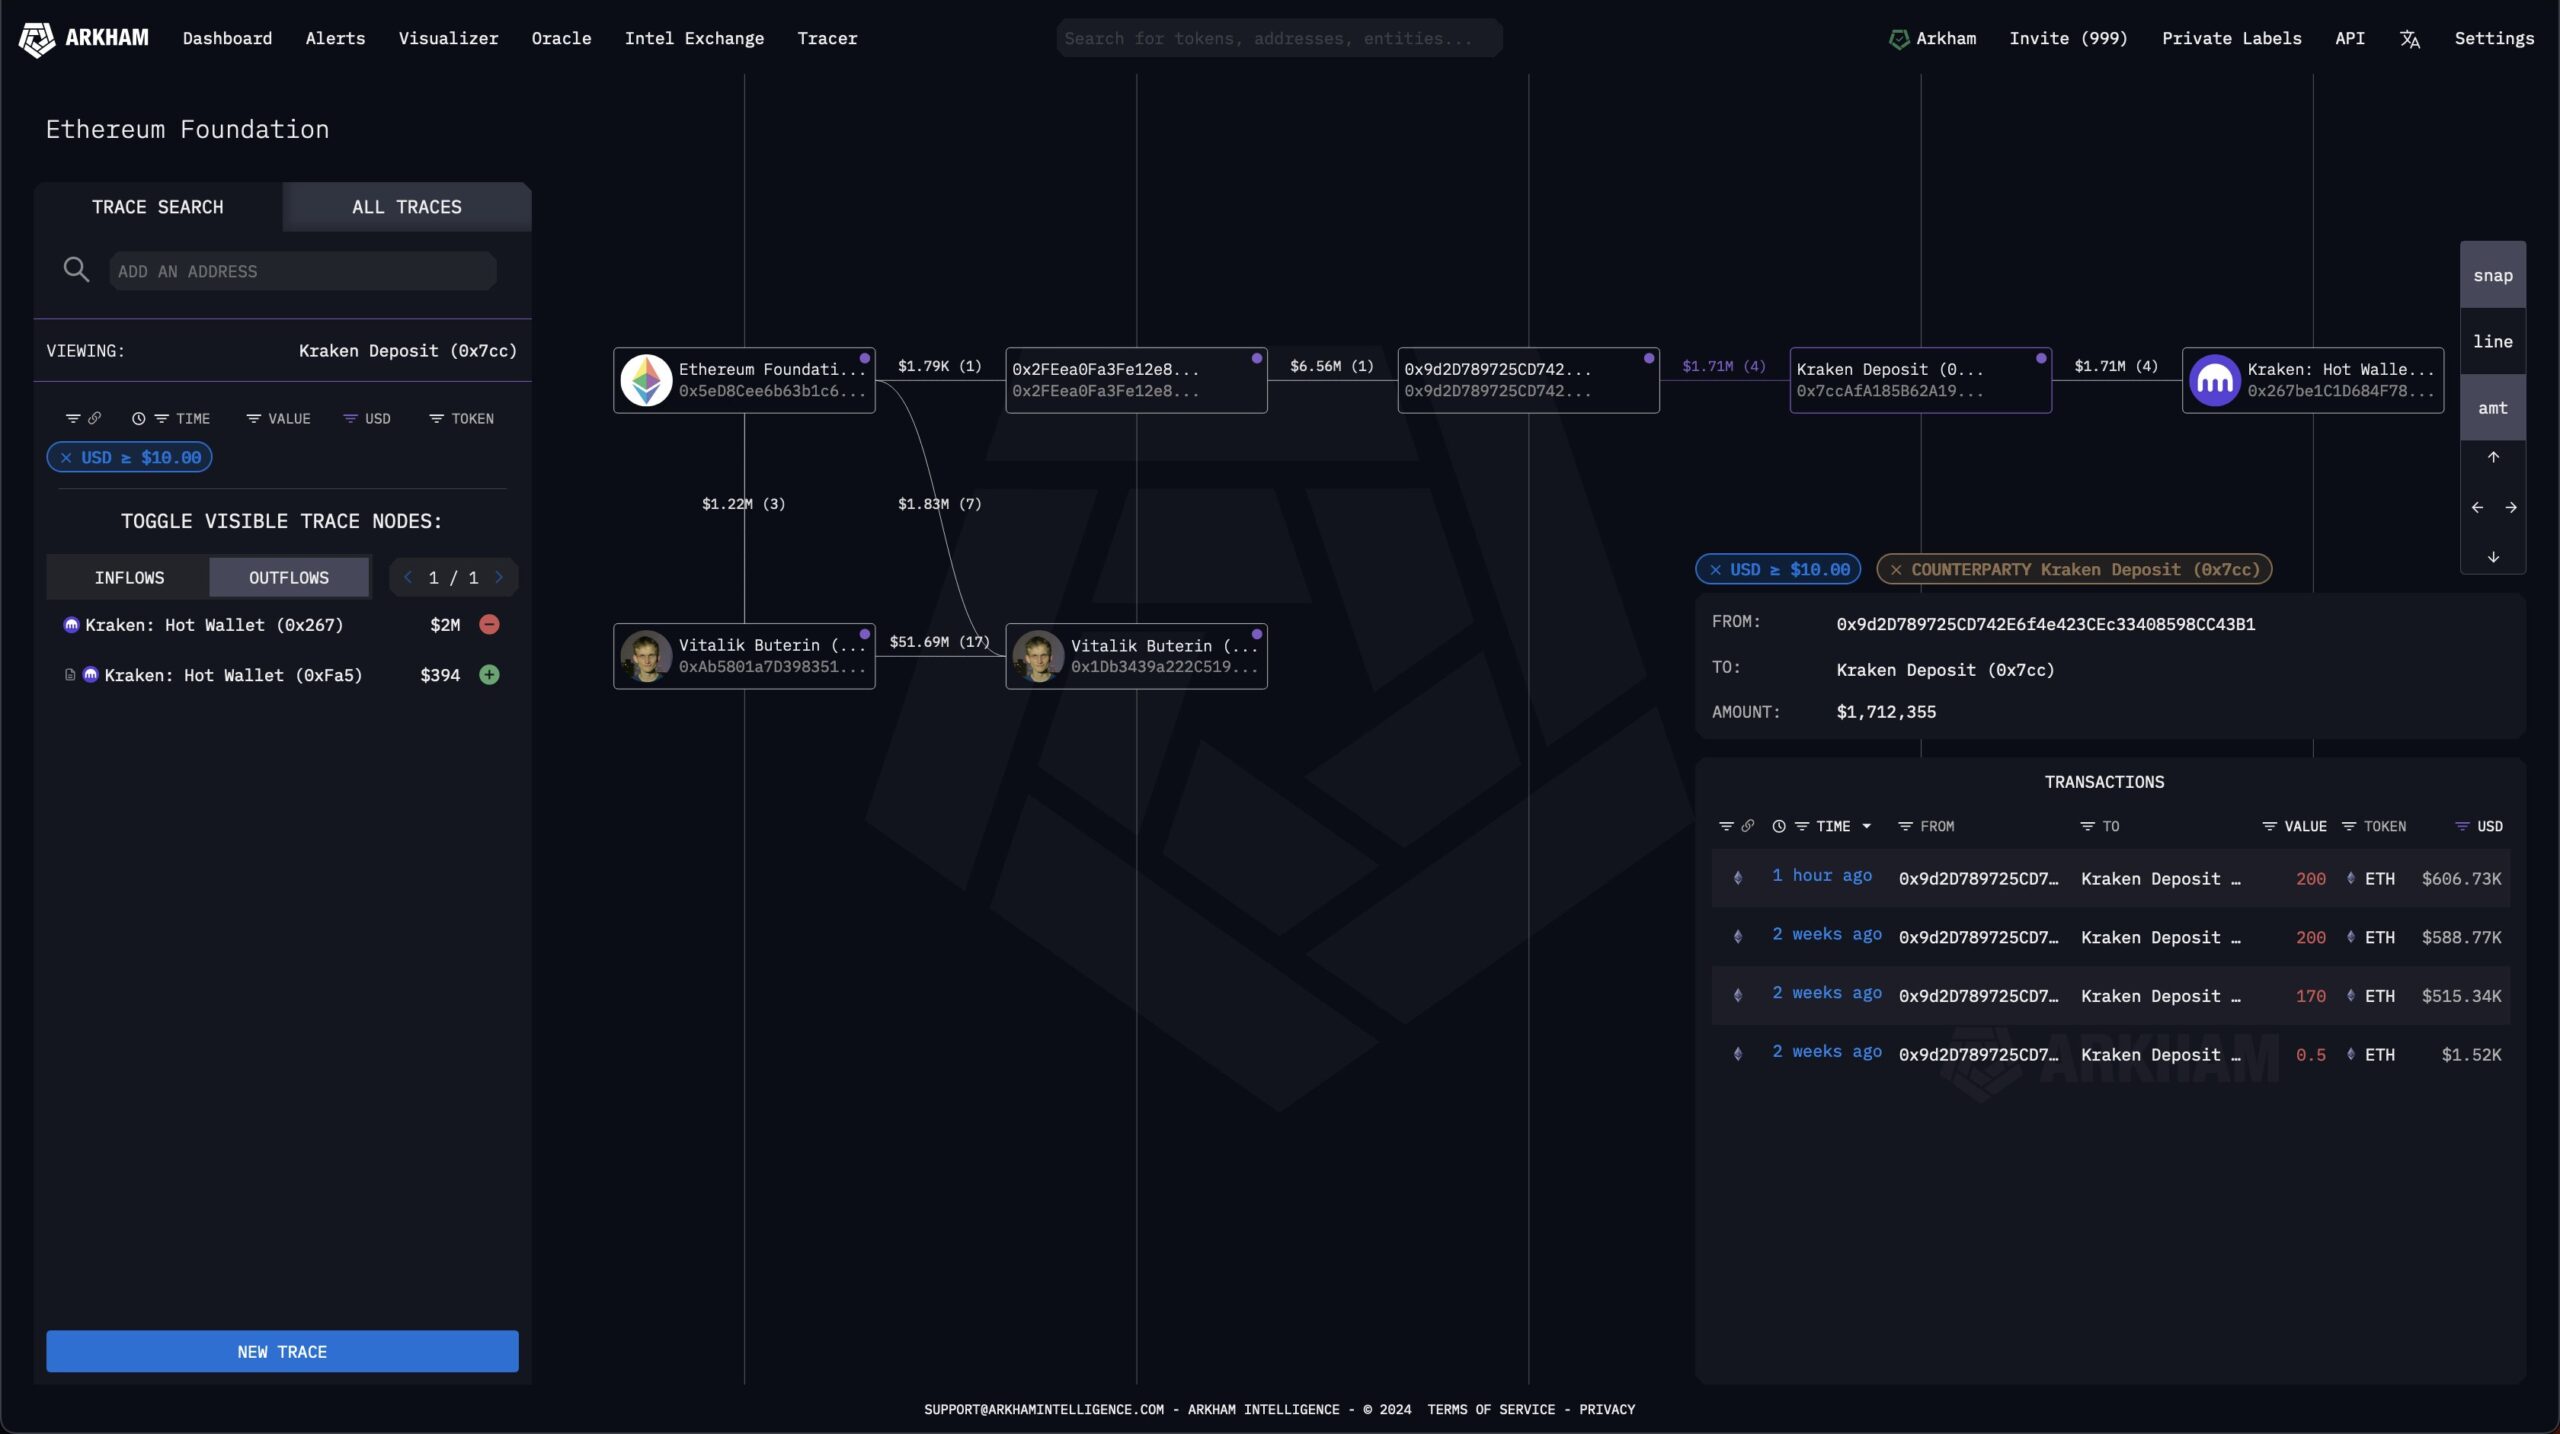This screenshot has height=1434, width=2560.
Task: Pan the graph down with arrow
Action: 2493,557
